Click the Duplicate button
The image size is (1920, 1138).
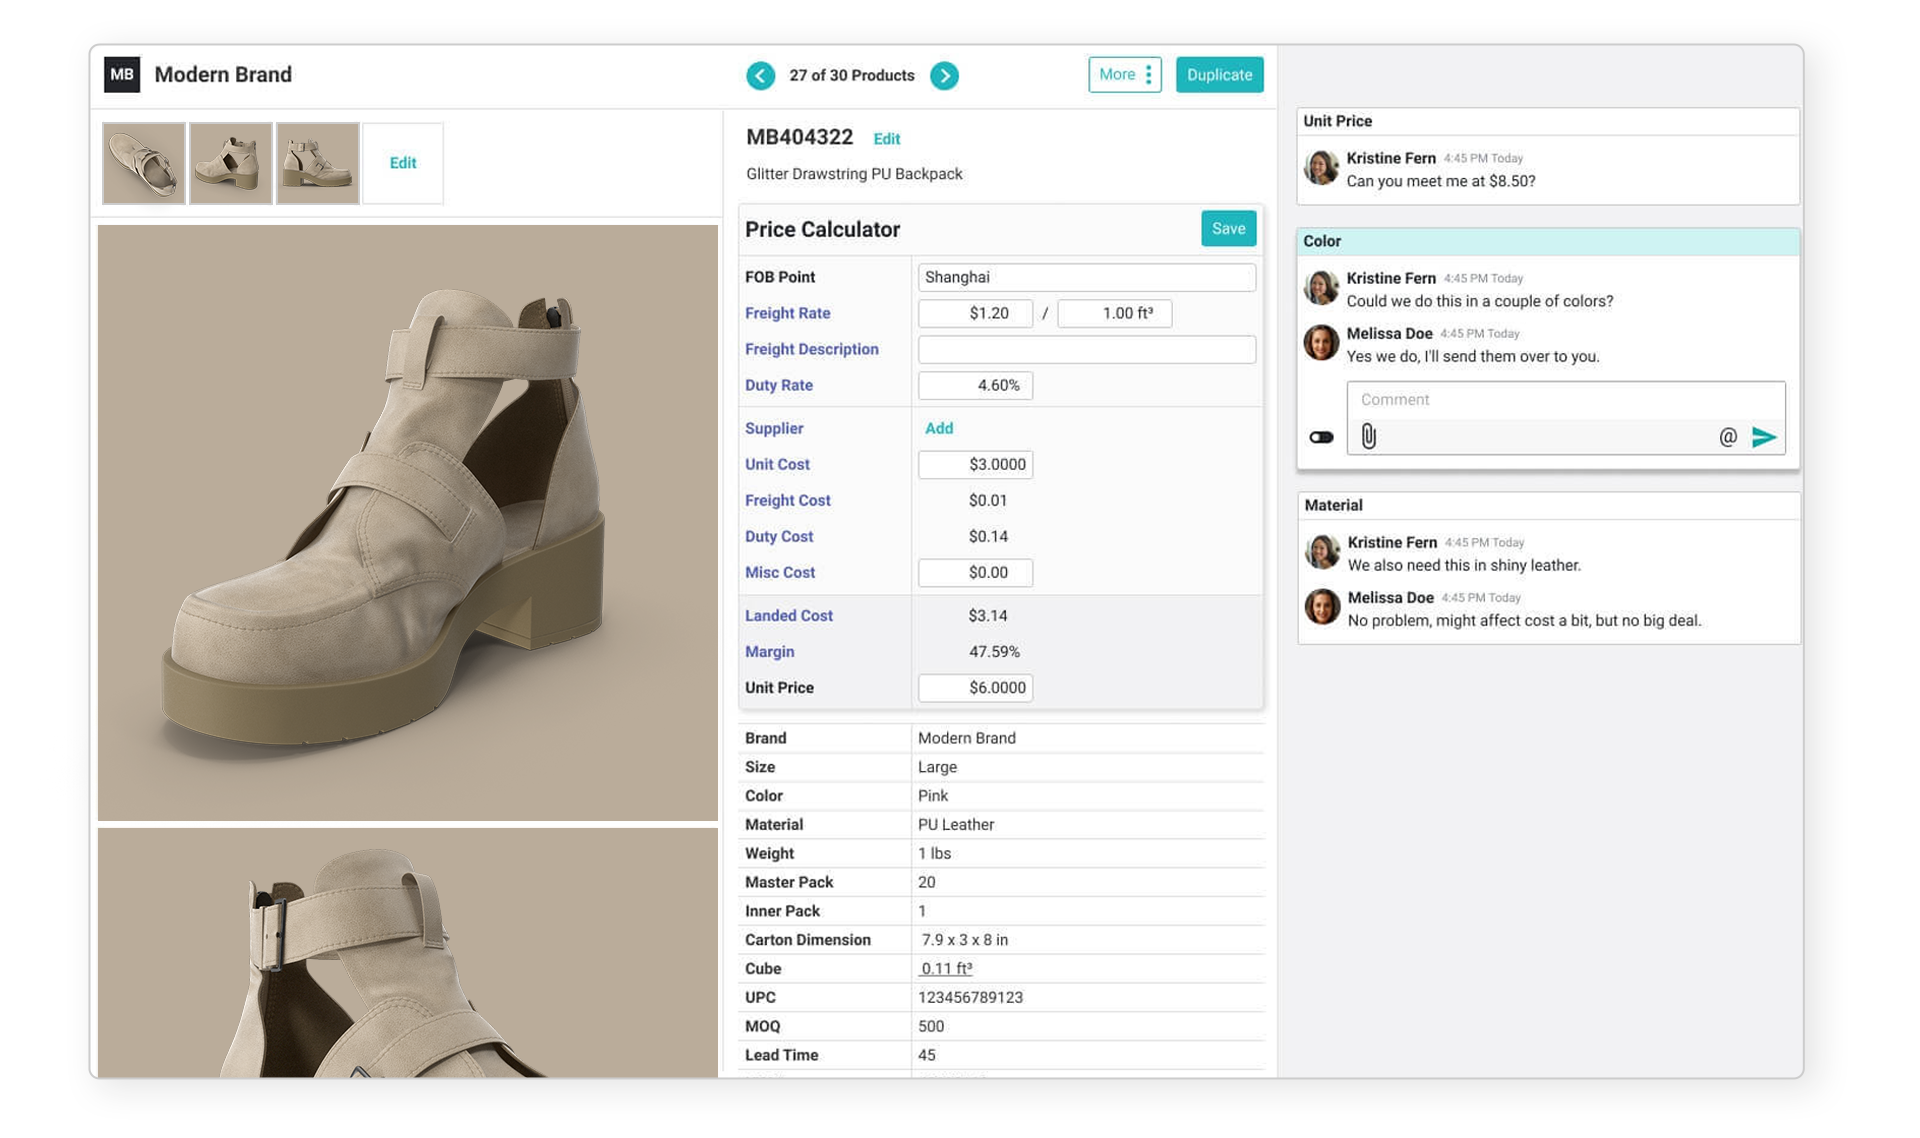click(x=1219, y=75)
